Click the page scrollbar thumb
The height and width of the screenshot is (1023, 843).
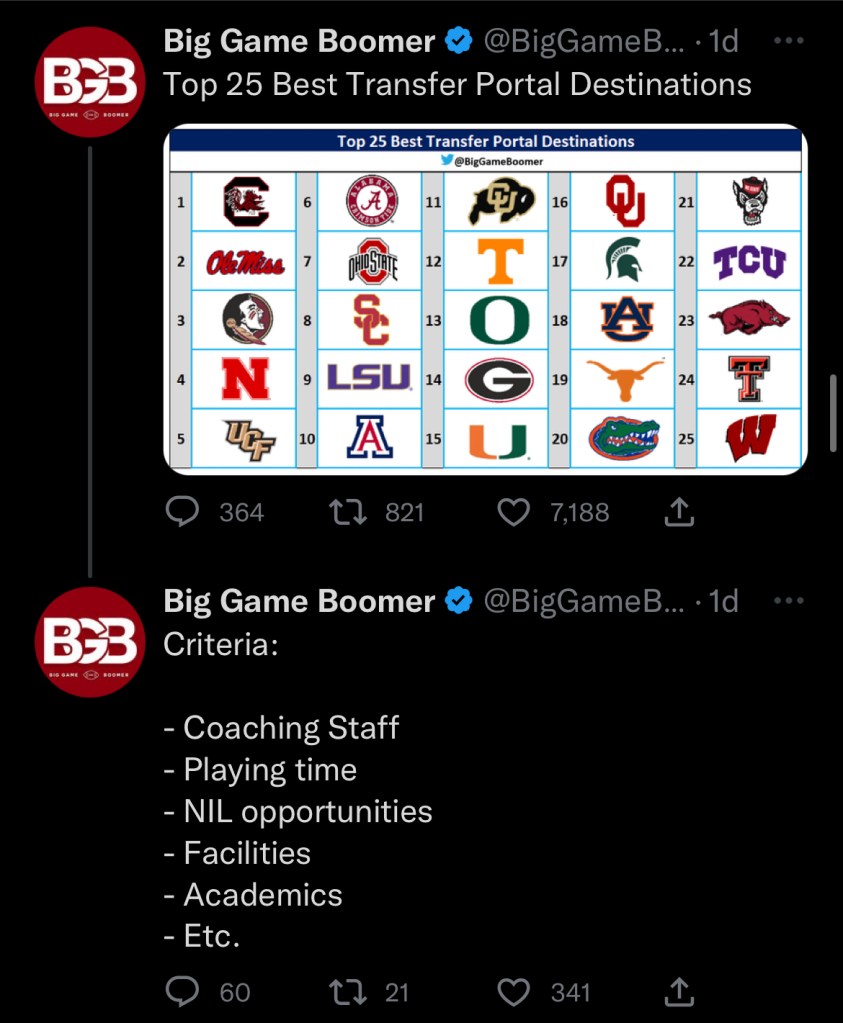coord(833,413)
